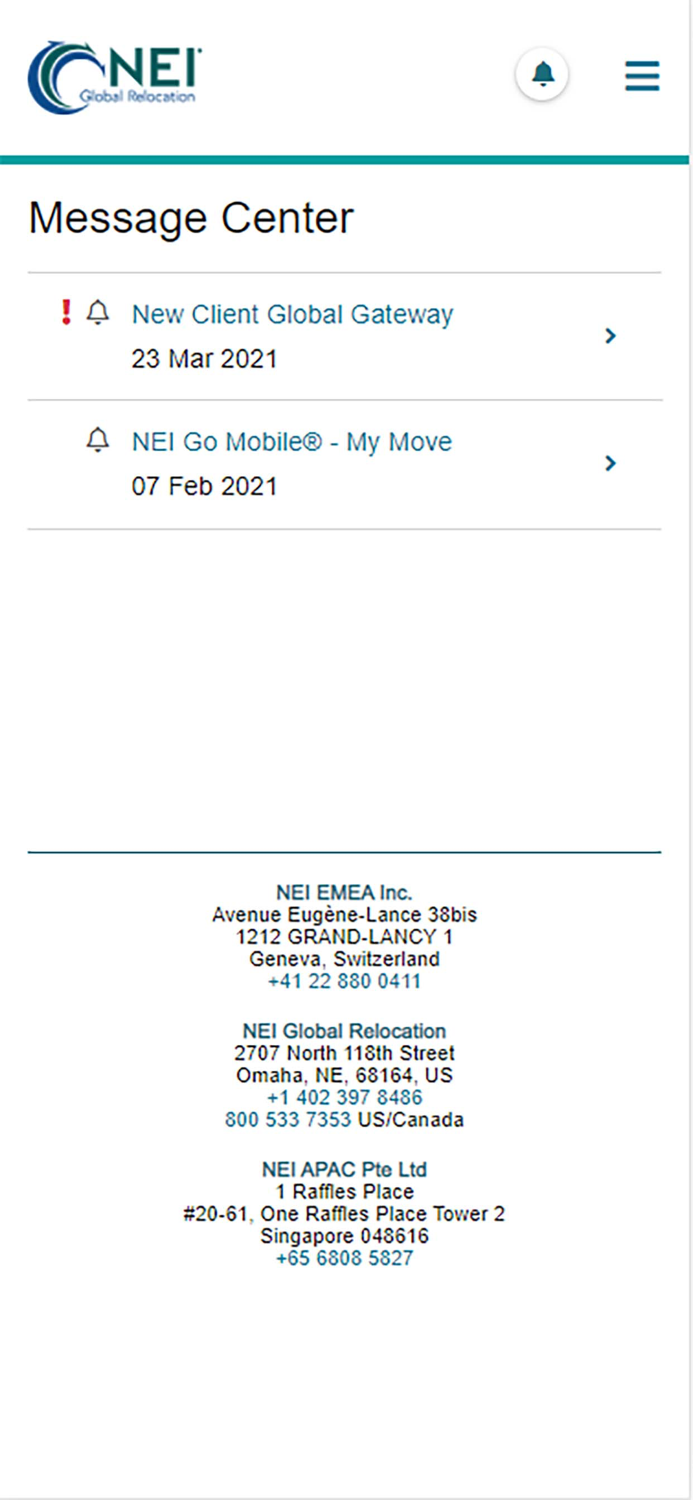
Task: Expand the New Client Global Gateway message
Action: click(x=610, y=336)
